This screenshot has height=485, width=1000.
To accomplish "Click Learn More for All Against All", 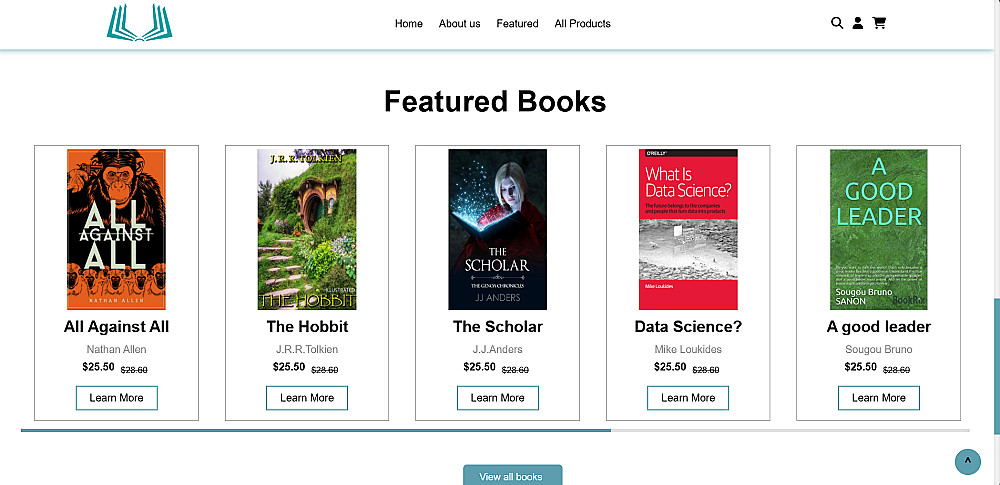I will point(116,398).
